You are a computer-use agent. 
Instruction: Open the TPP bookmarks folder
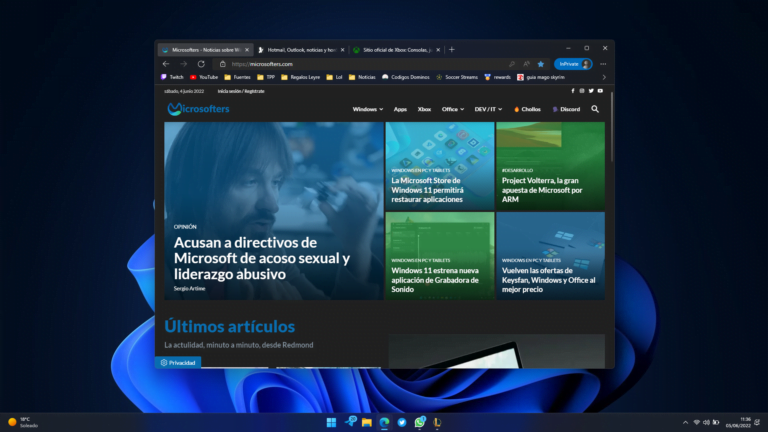click(x=266, y=77)
